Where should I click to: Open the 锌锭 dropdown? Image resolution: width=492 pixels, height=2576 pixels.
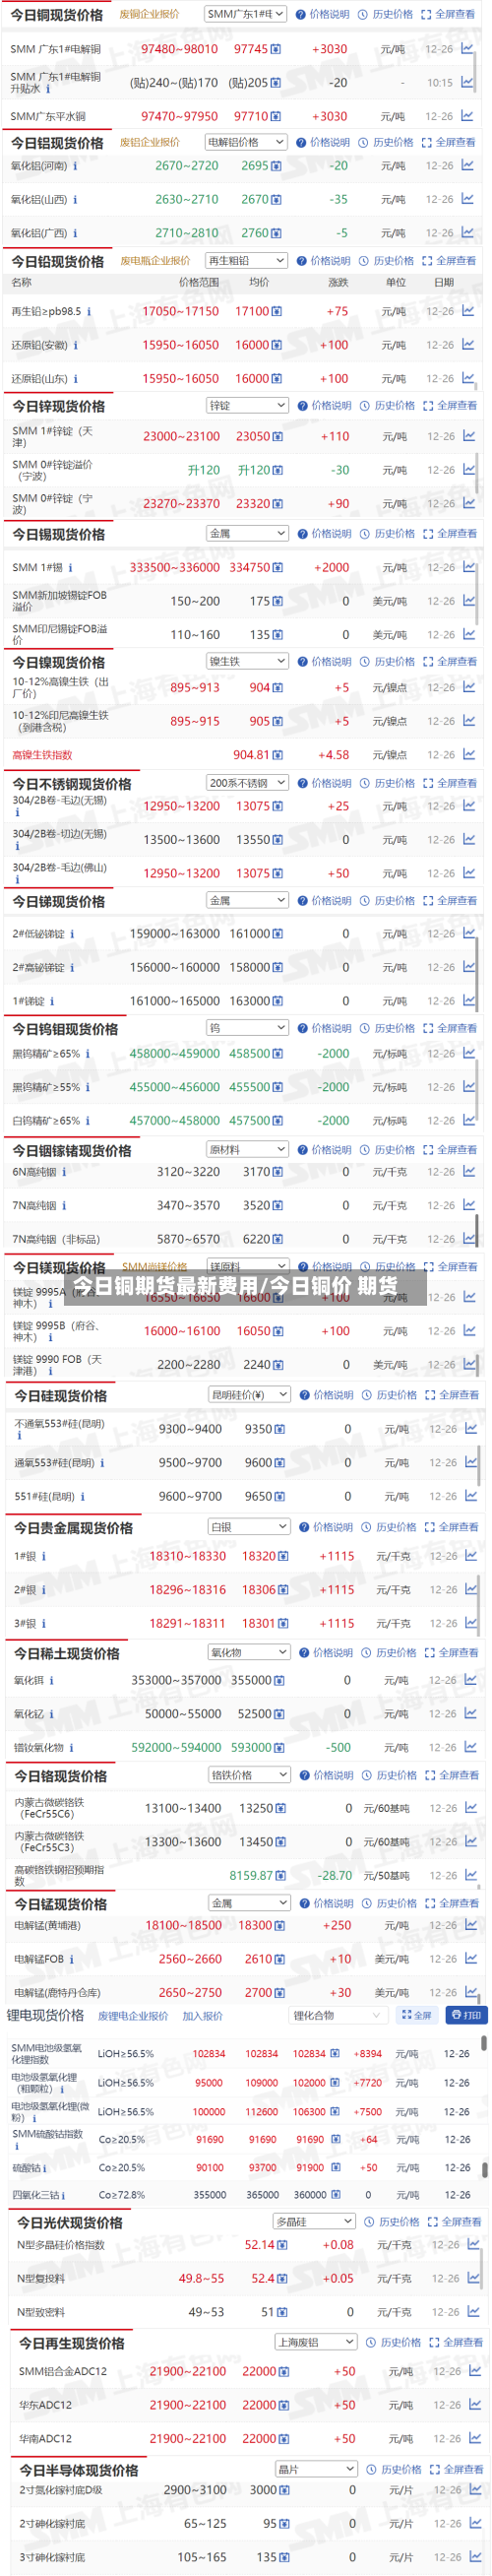[x=247, y=405]
